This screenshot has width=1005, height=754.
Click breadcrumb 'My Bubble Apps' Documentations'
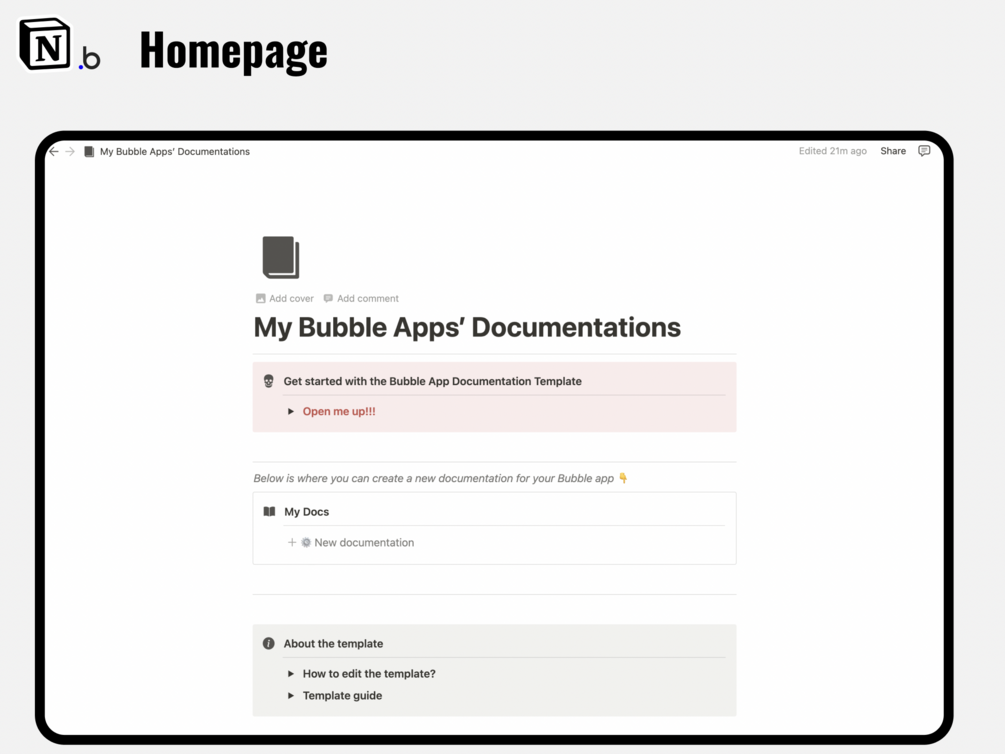pyautogui.click(x=175, y=151)
